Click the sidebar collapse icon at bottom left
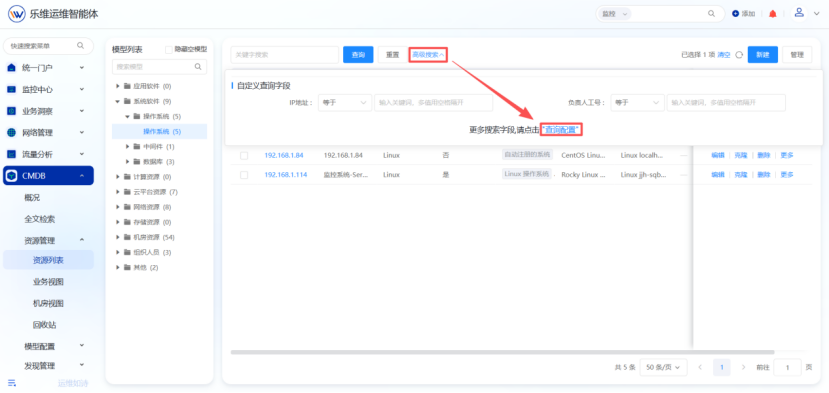 click(12, 382)
